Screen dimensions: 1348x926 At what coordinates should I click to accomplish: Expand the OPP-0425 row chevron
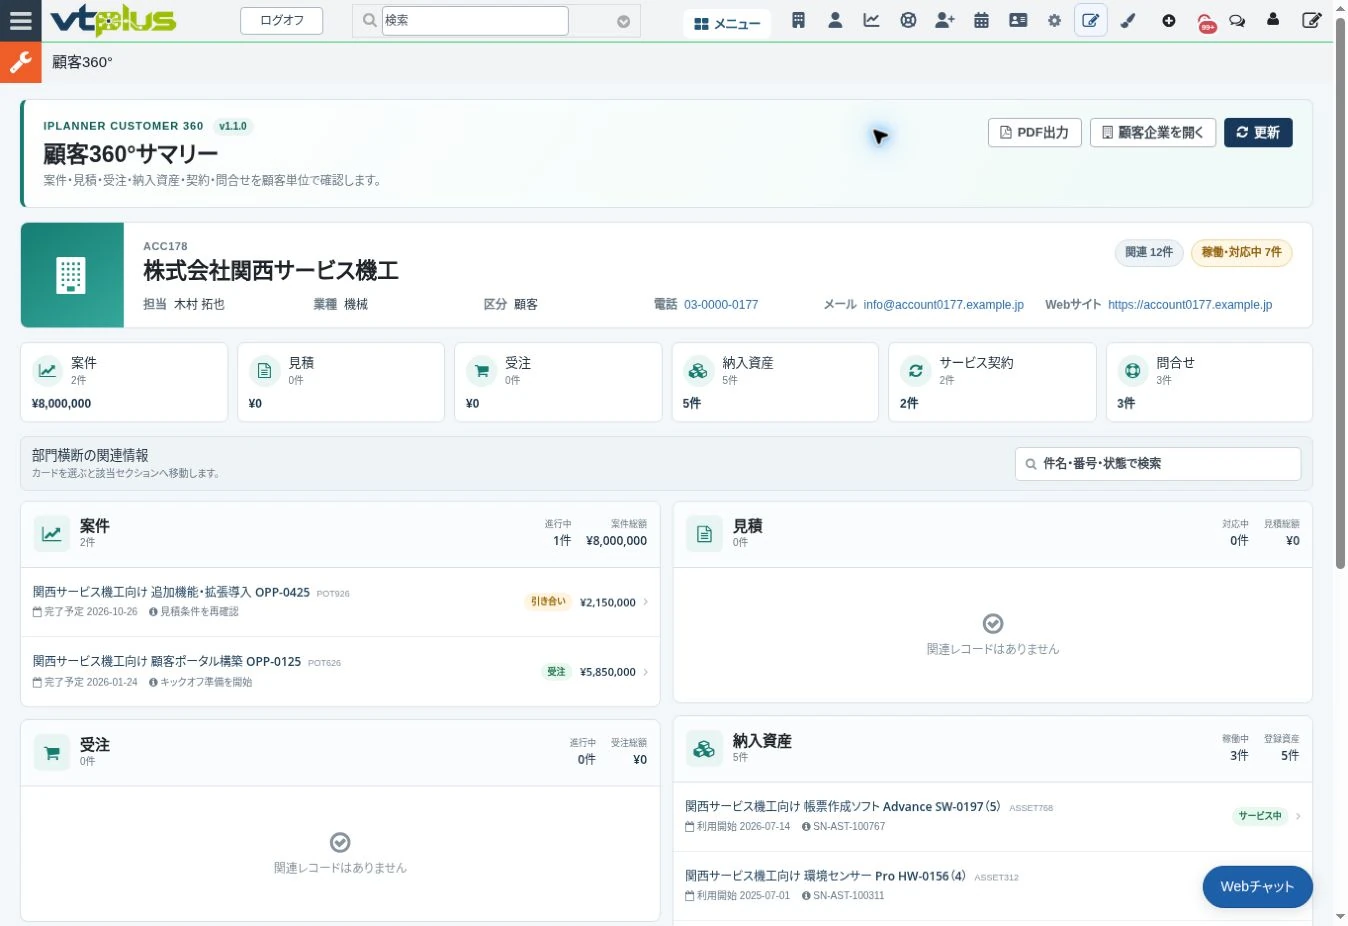coord(645,602)
